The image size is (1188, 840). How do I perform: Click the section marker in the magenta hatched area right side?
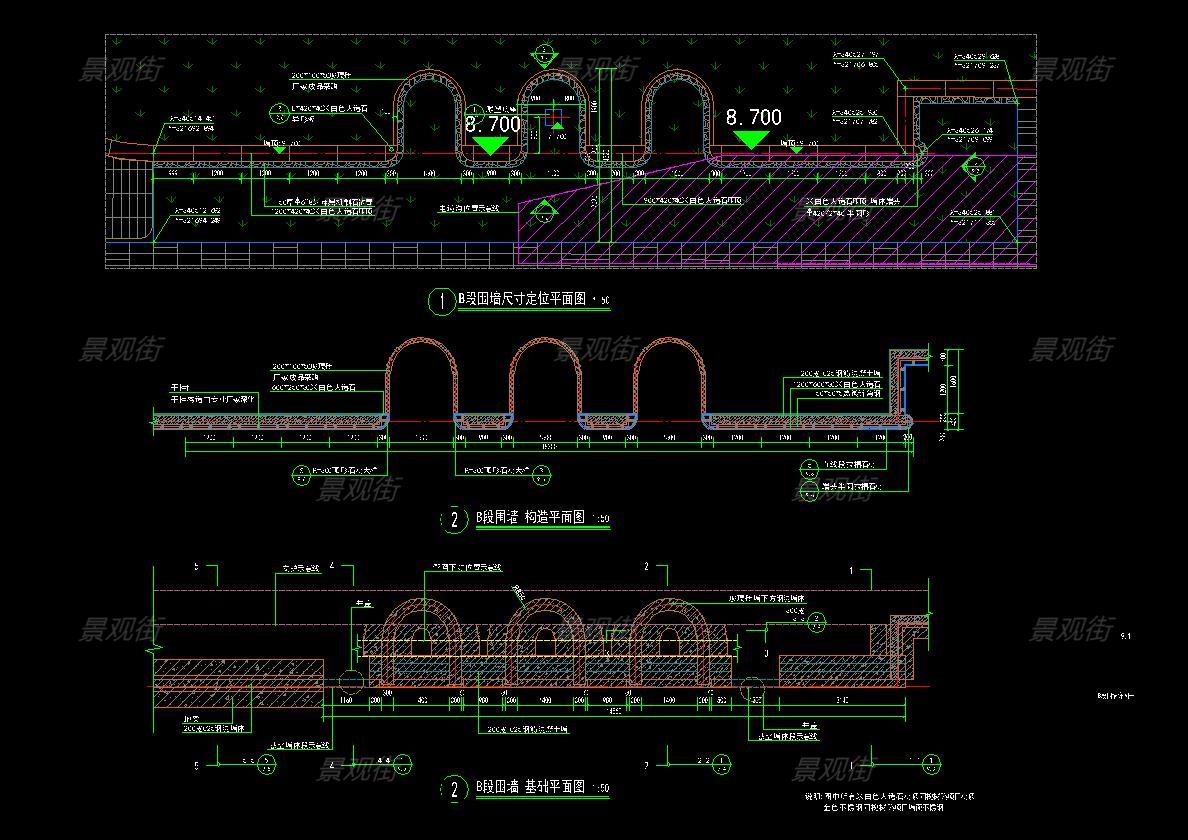pos(969,166)
